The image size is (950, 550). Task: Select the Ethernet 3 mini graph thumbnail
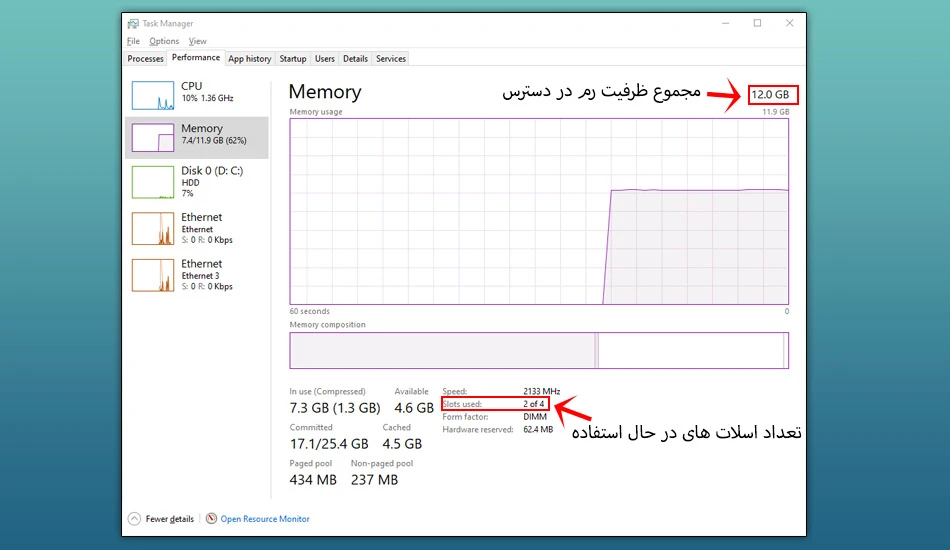tap(153, 275)
